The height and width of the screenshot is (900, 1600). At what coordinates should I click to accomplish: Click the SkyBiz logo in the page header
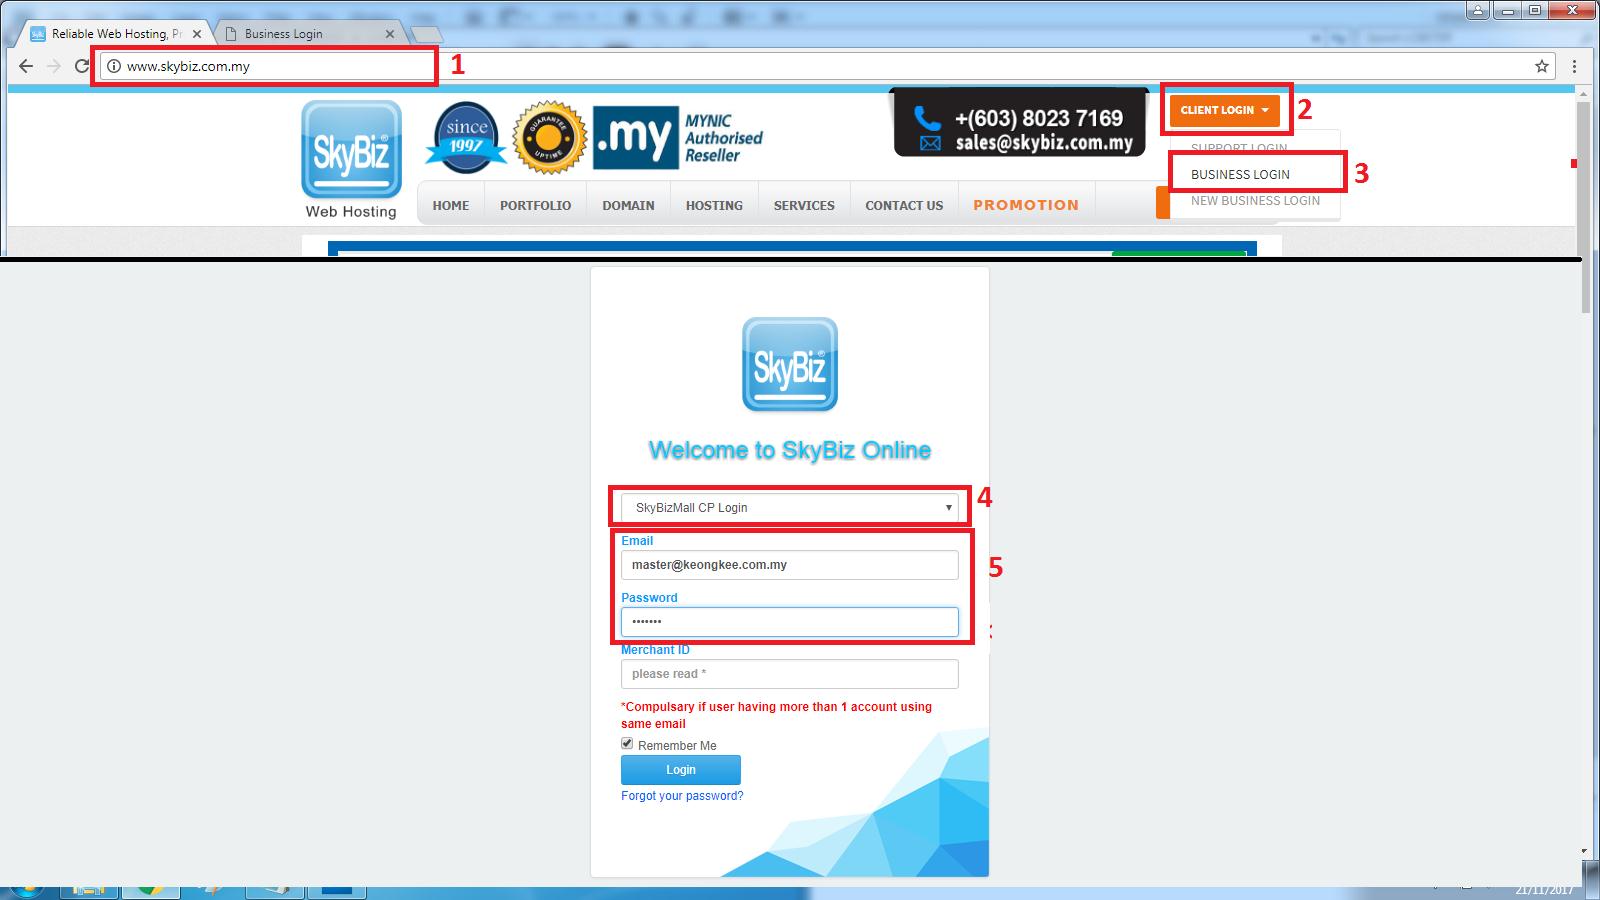[350, 150]
